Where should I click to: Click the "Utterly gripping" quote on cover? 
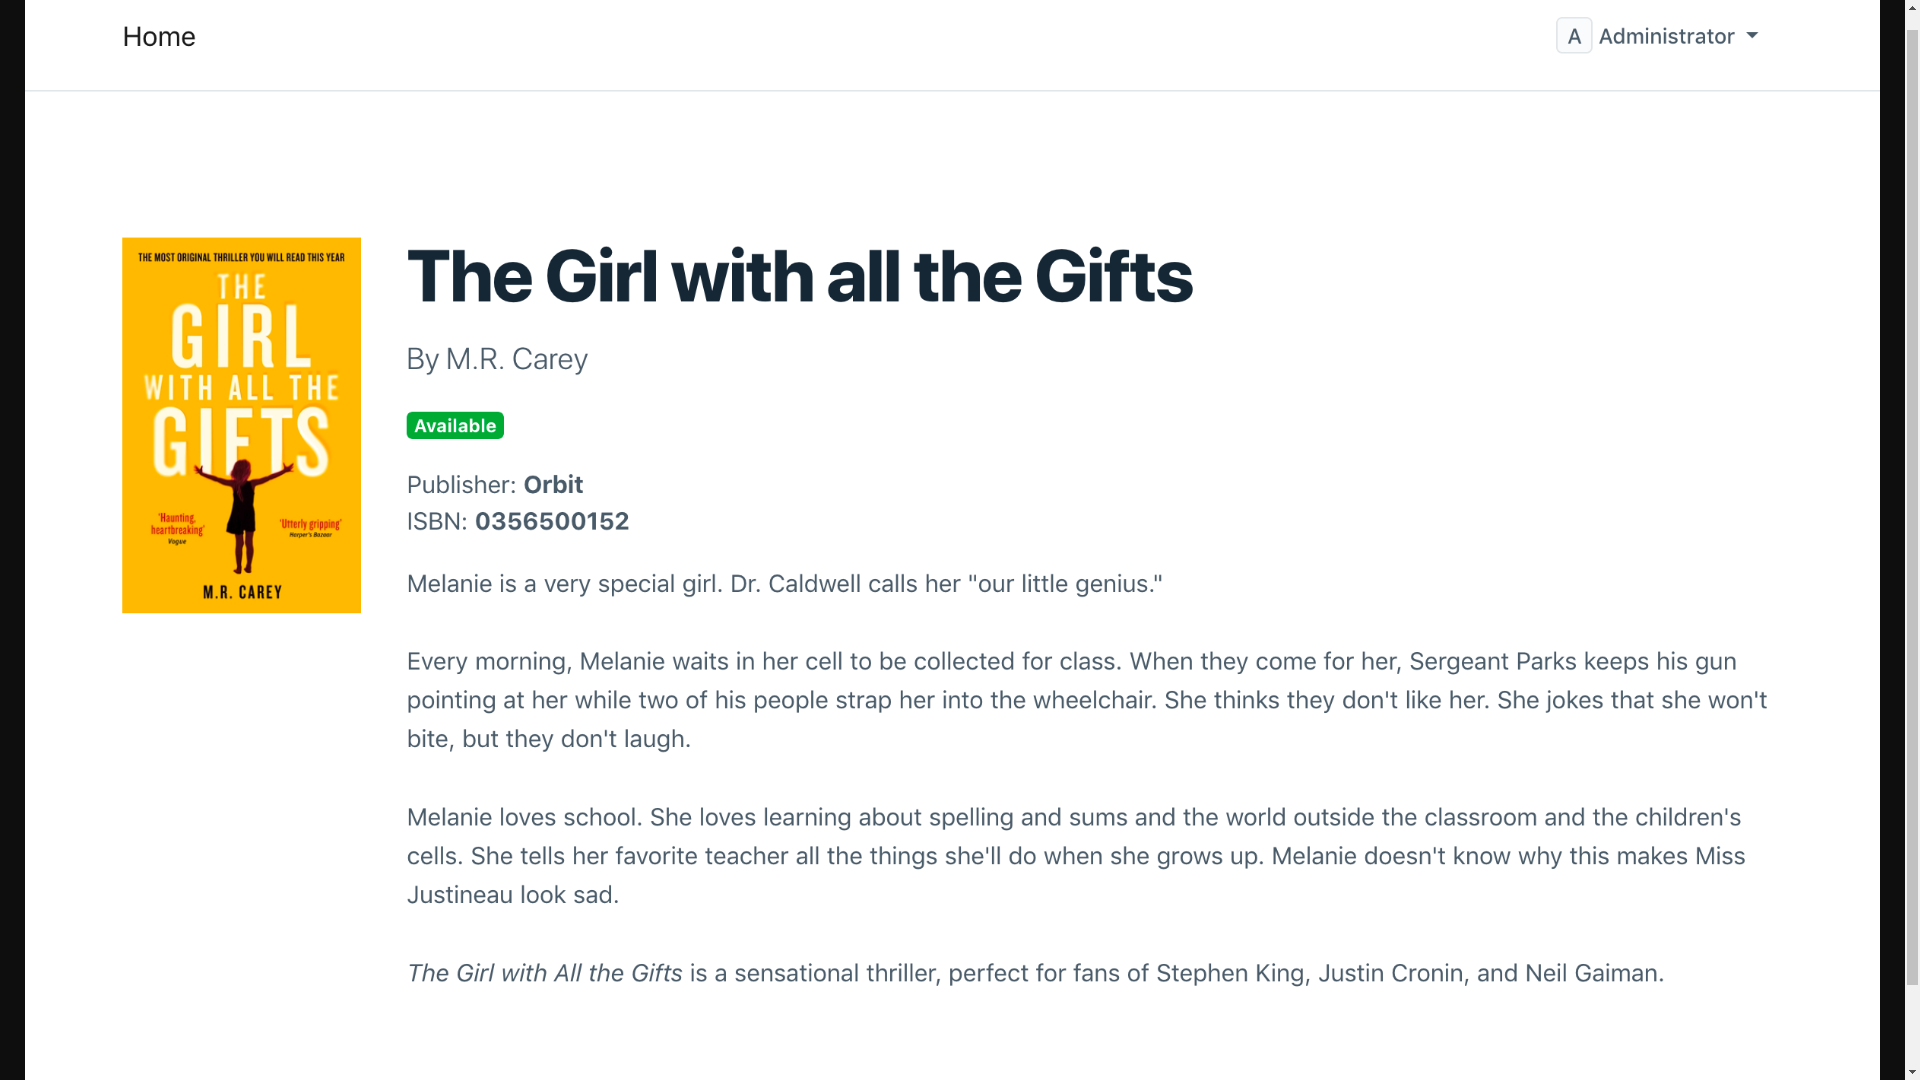(x=310, y=527)
